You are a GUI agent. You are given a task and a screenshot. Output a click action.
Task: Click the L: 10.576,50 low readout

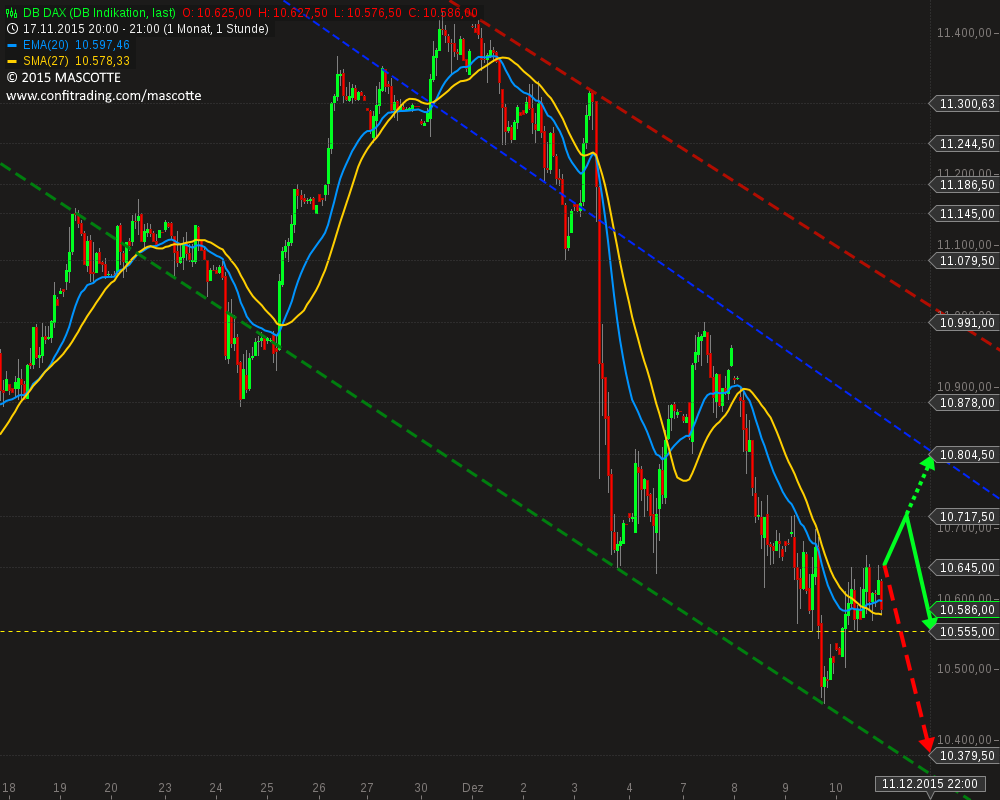[x=368, y=13]
